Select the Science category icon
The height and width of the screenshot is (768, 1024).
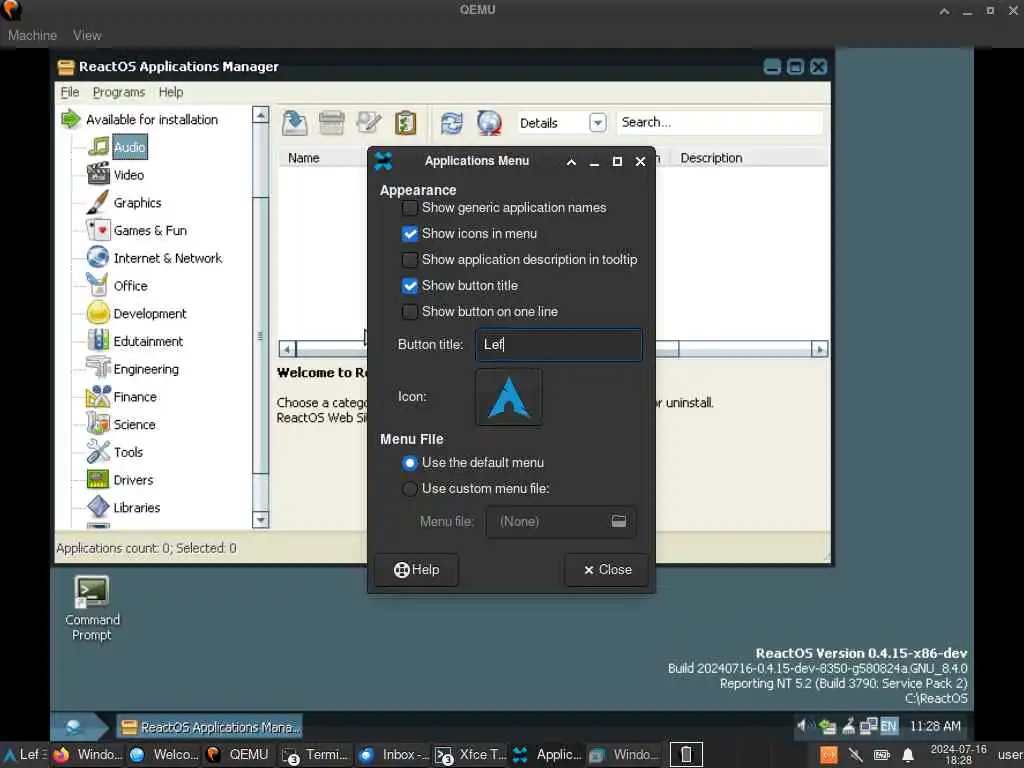98,424
